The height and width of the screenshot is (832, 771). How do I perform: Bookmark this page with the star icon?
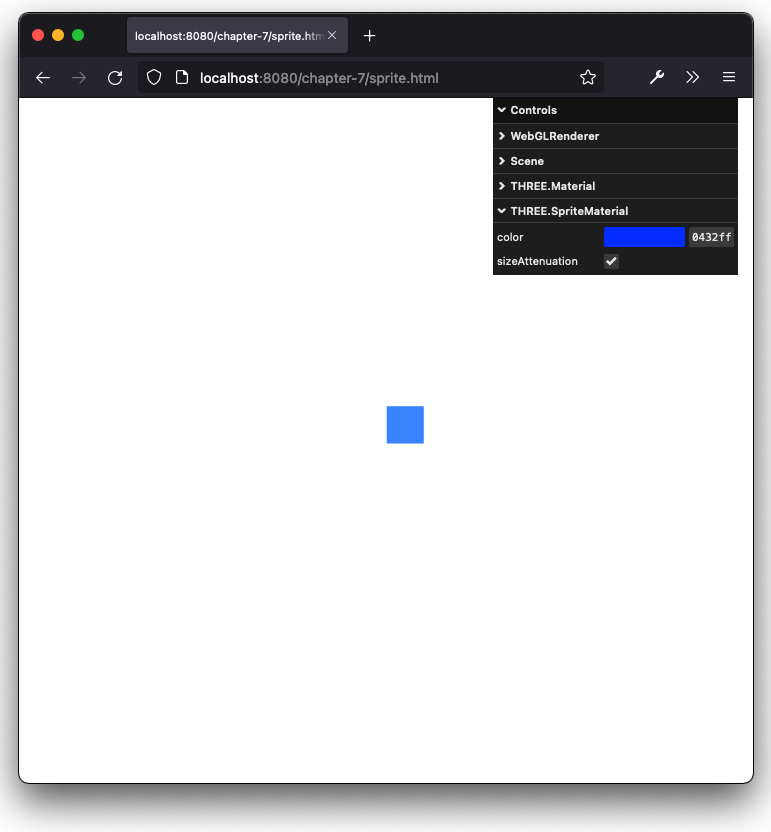[x=587, y=77]
